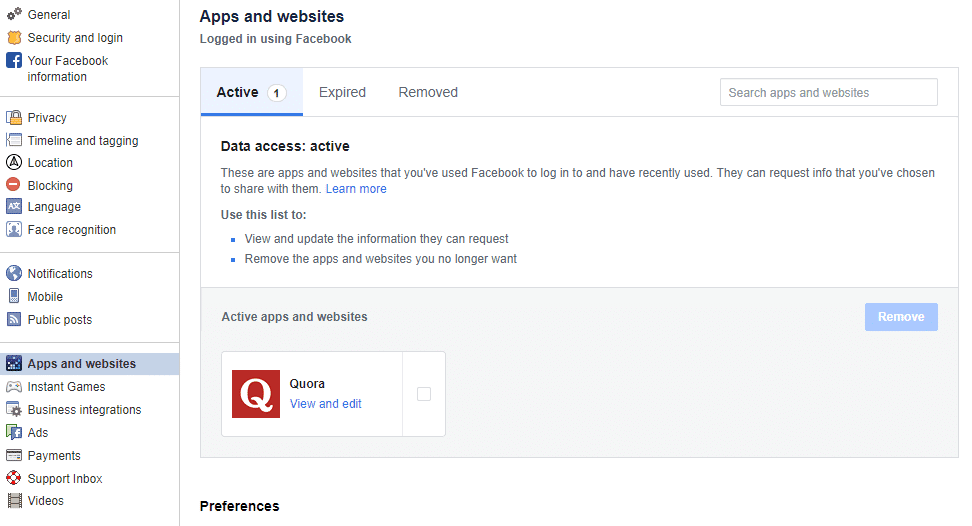Open Ads settings label
This screenshot has width=972, height=526.
point(38,432)
